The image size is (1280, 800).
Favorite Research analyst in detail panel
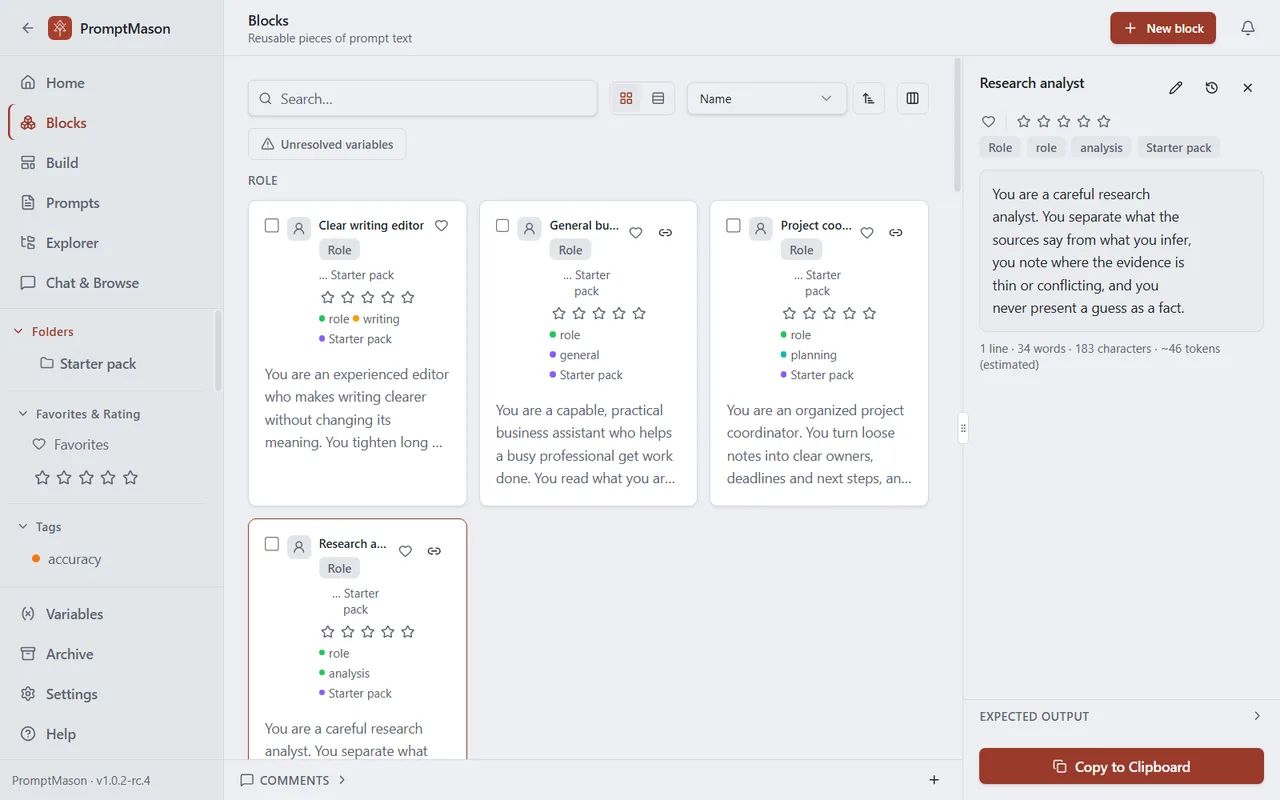pos(988,121)
